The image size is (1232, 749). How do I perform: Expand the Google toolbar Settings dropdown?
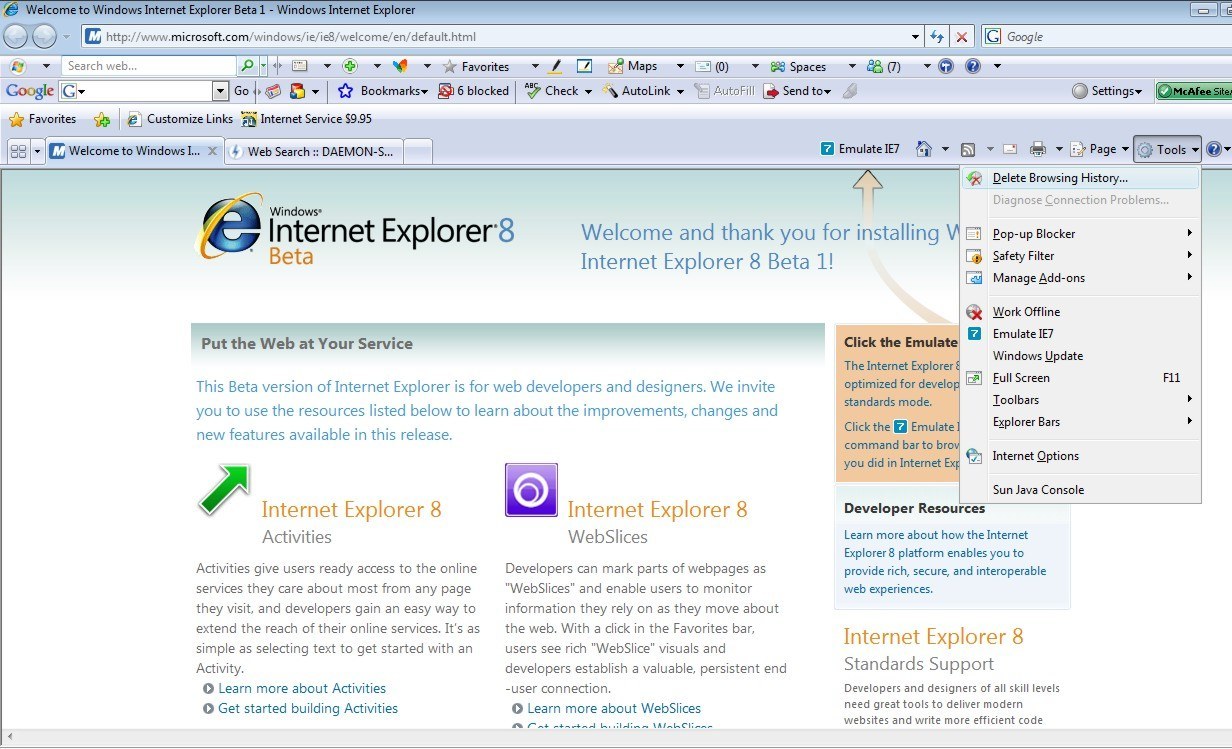pyautogui.click(x=1108, y=91)
